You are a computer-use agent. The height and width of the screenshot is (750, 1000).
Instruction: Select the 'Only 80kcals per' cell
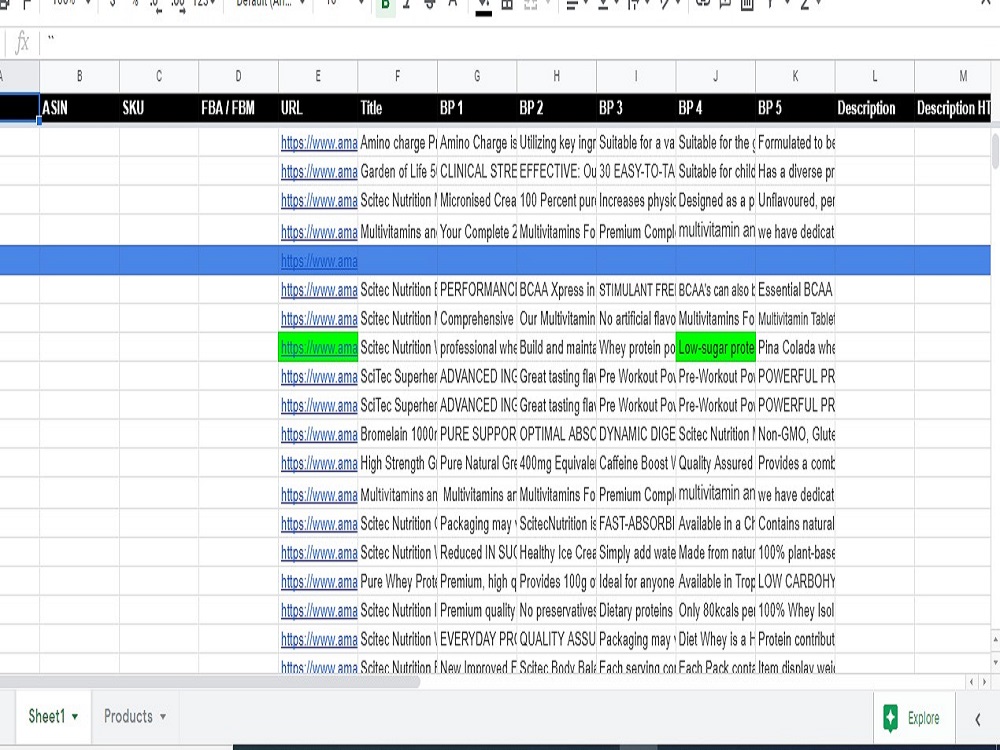716,610
